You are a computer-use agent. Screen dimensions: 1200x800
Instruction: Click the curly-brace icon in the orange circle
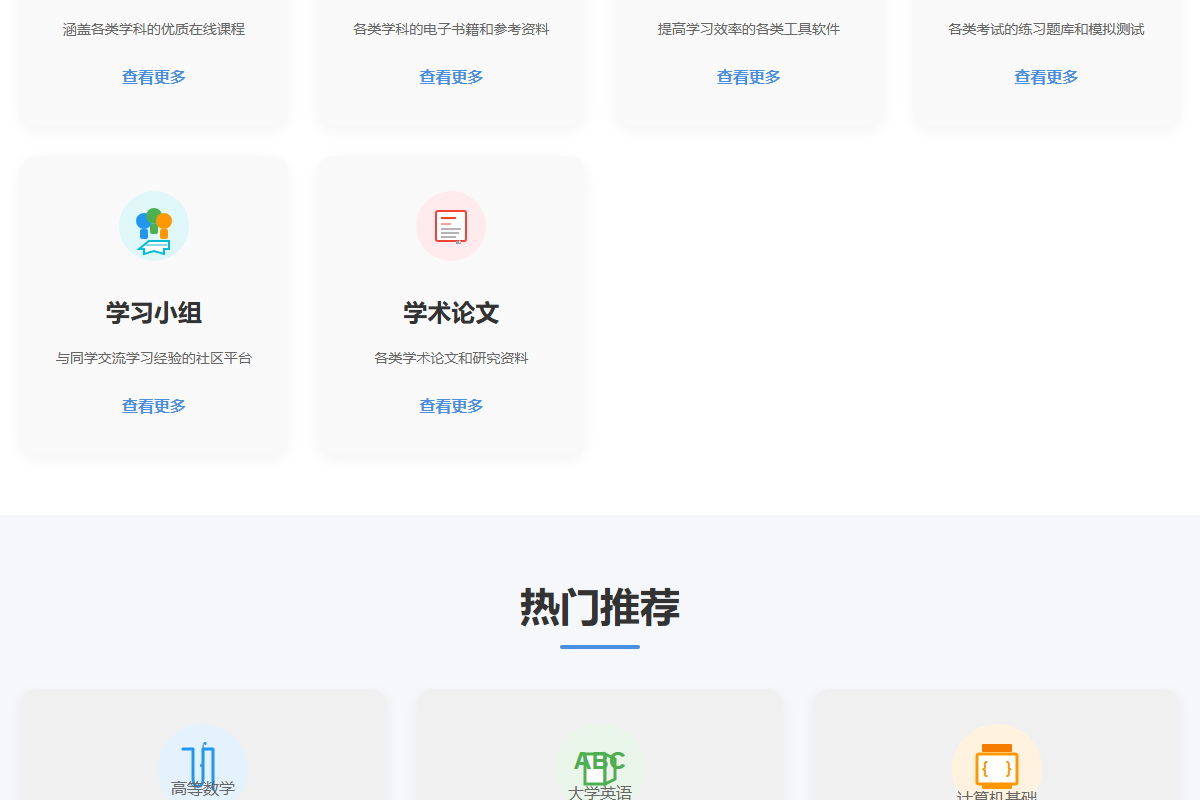[997, 764]
